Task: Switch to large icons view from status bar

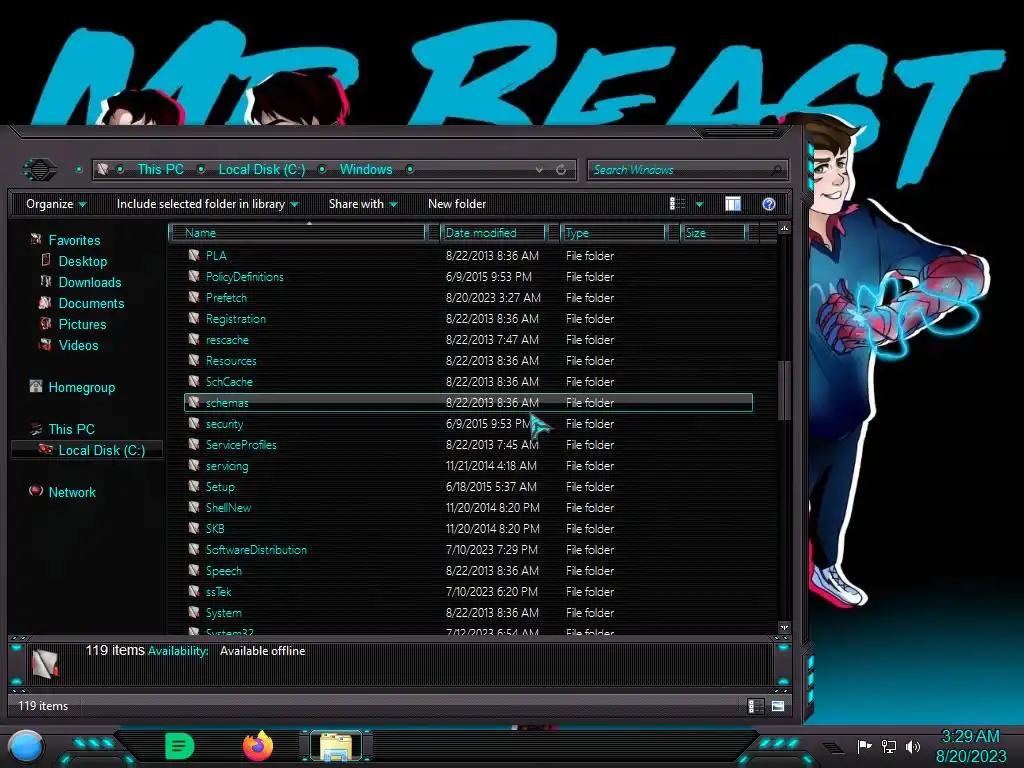Action: [778, 706]
